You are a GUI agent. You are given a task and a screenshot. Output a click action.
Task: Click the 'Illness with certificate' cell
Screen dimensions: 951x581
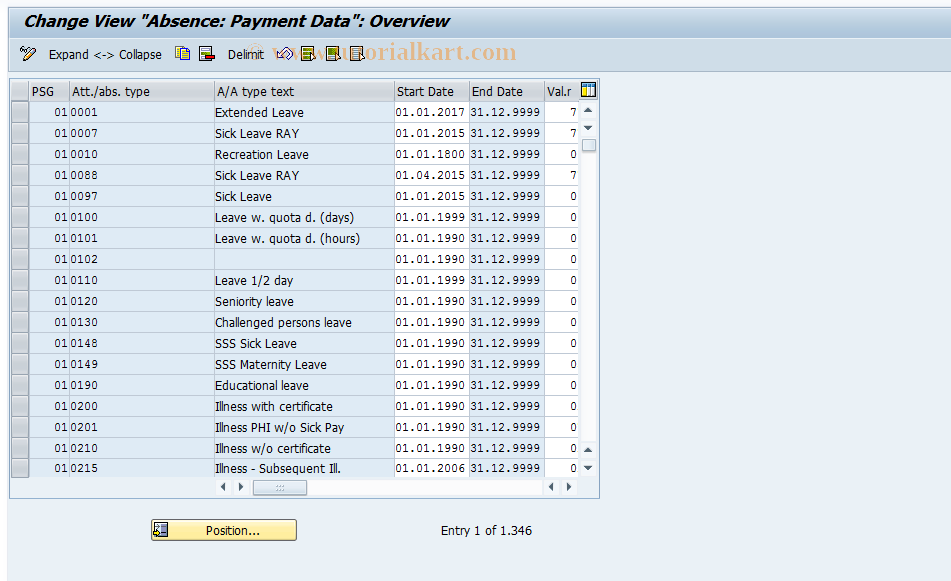[304, 406]
